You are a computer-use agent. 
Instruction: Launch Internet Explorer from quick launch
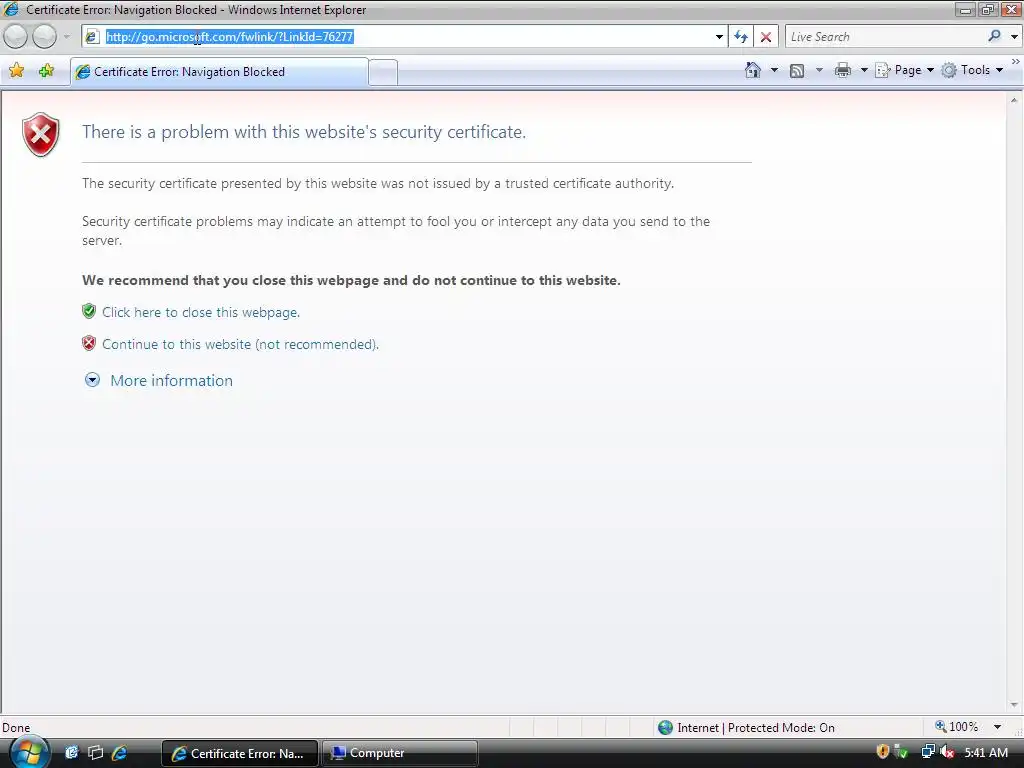tap(119, 752)
